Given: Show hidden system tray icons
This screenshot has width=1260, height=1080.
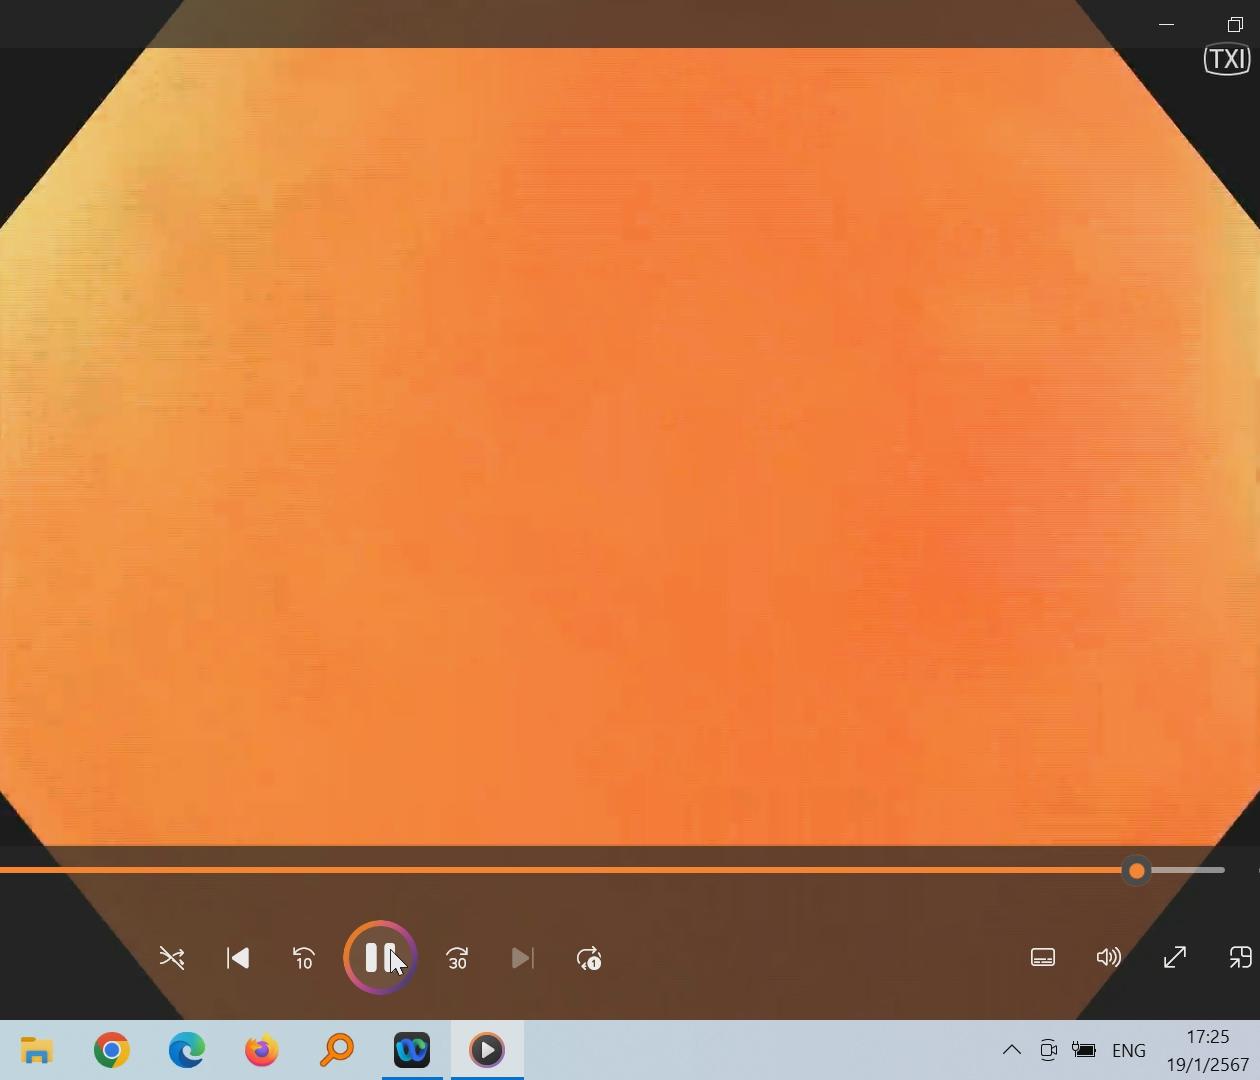Looking at the screenshot, I should (x=1012, y=1050).
